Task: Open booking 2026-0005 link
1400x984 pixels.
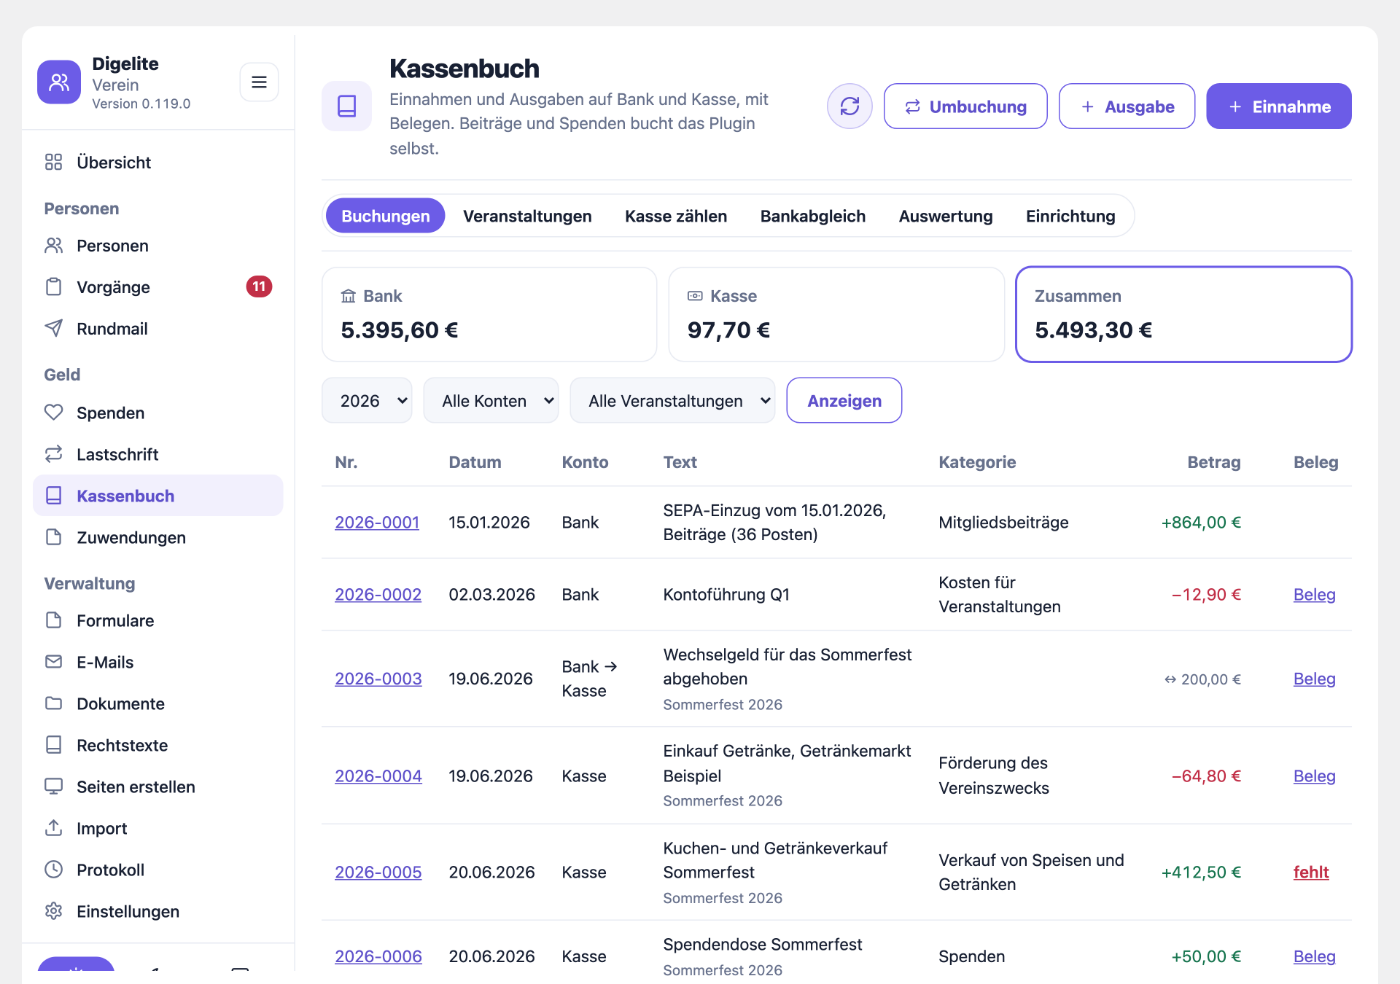Action: pos(378,872)
